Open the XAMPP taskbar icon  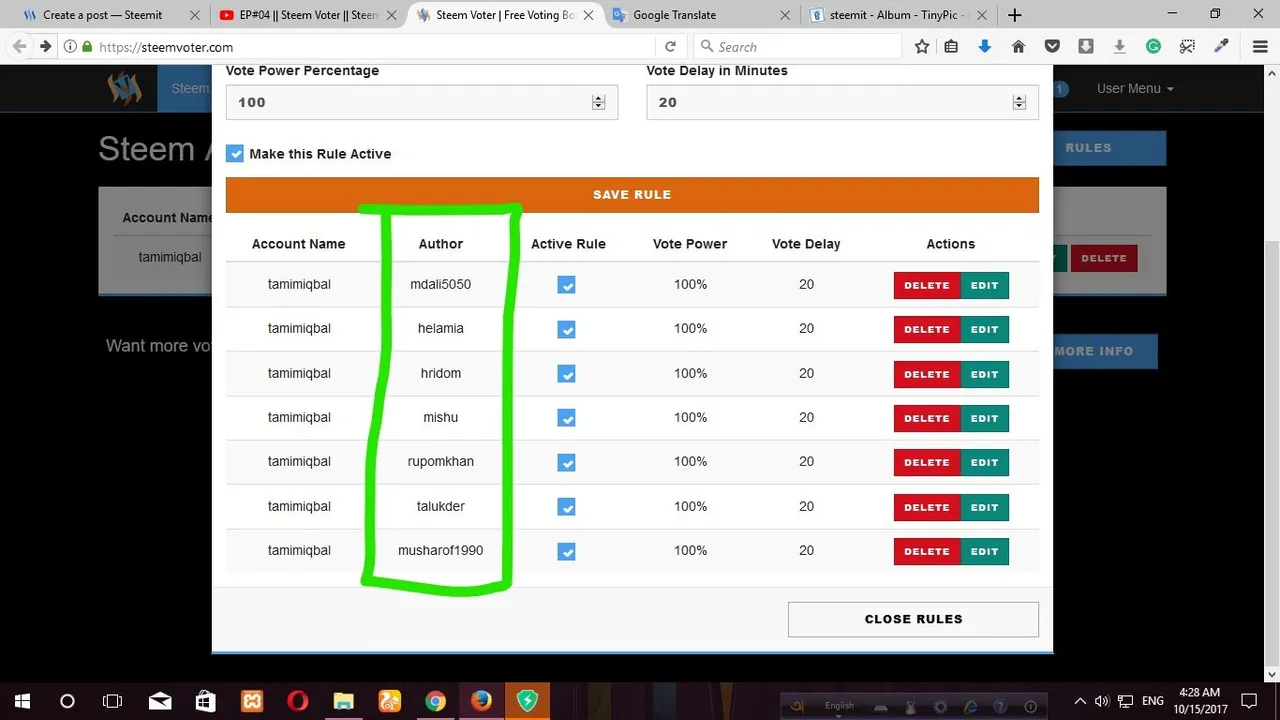point(251,701)
